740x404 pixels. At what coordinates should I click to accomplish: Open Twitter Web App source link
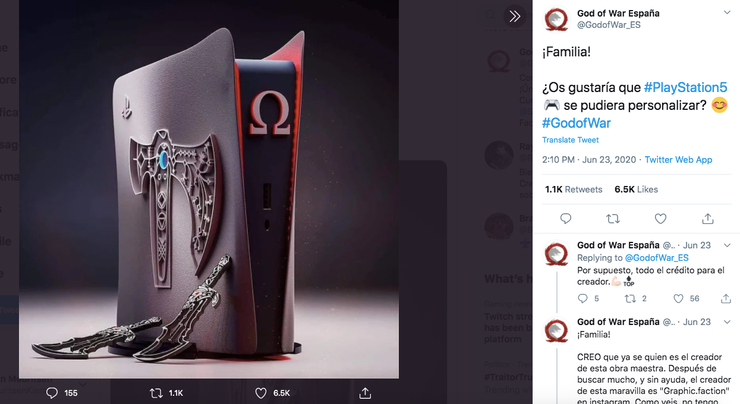(678, 159)
